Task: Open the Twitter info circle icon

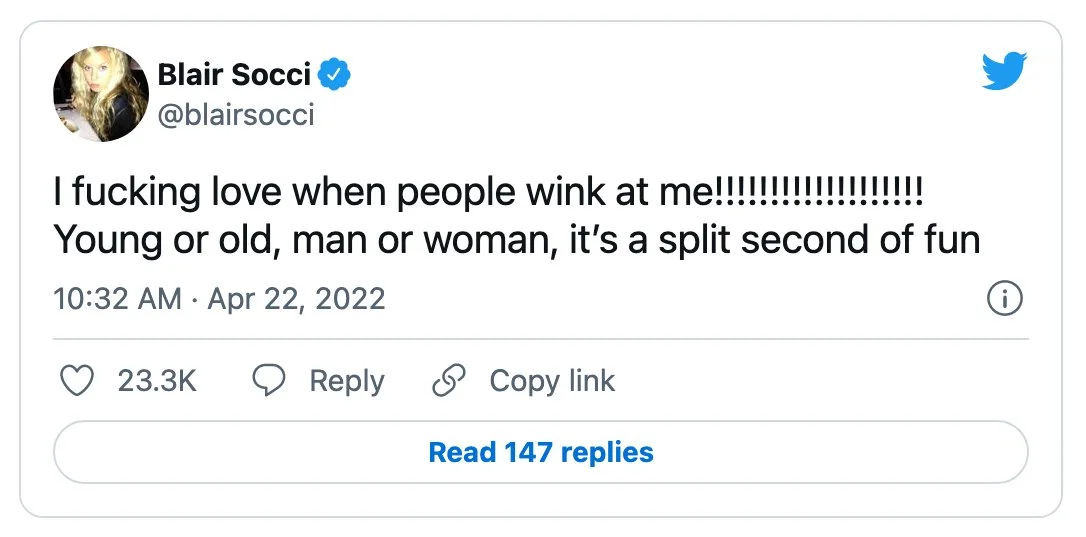Action: tap(1005, 299)
